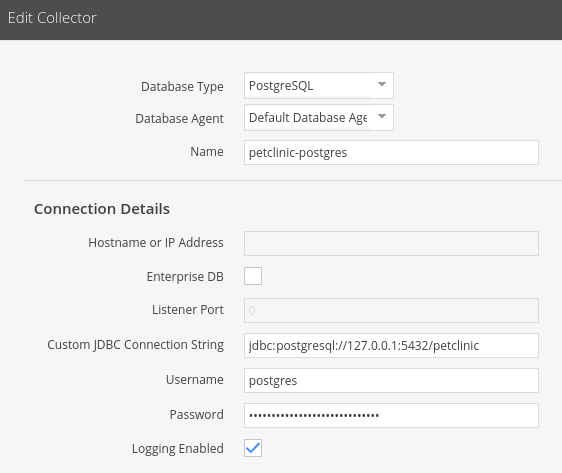Click the Enterprise DB label
Image resolution: width=562 pixels, height=473 pixels.
[185, 277]
